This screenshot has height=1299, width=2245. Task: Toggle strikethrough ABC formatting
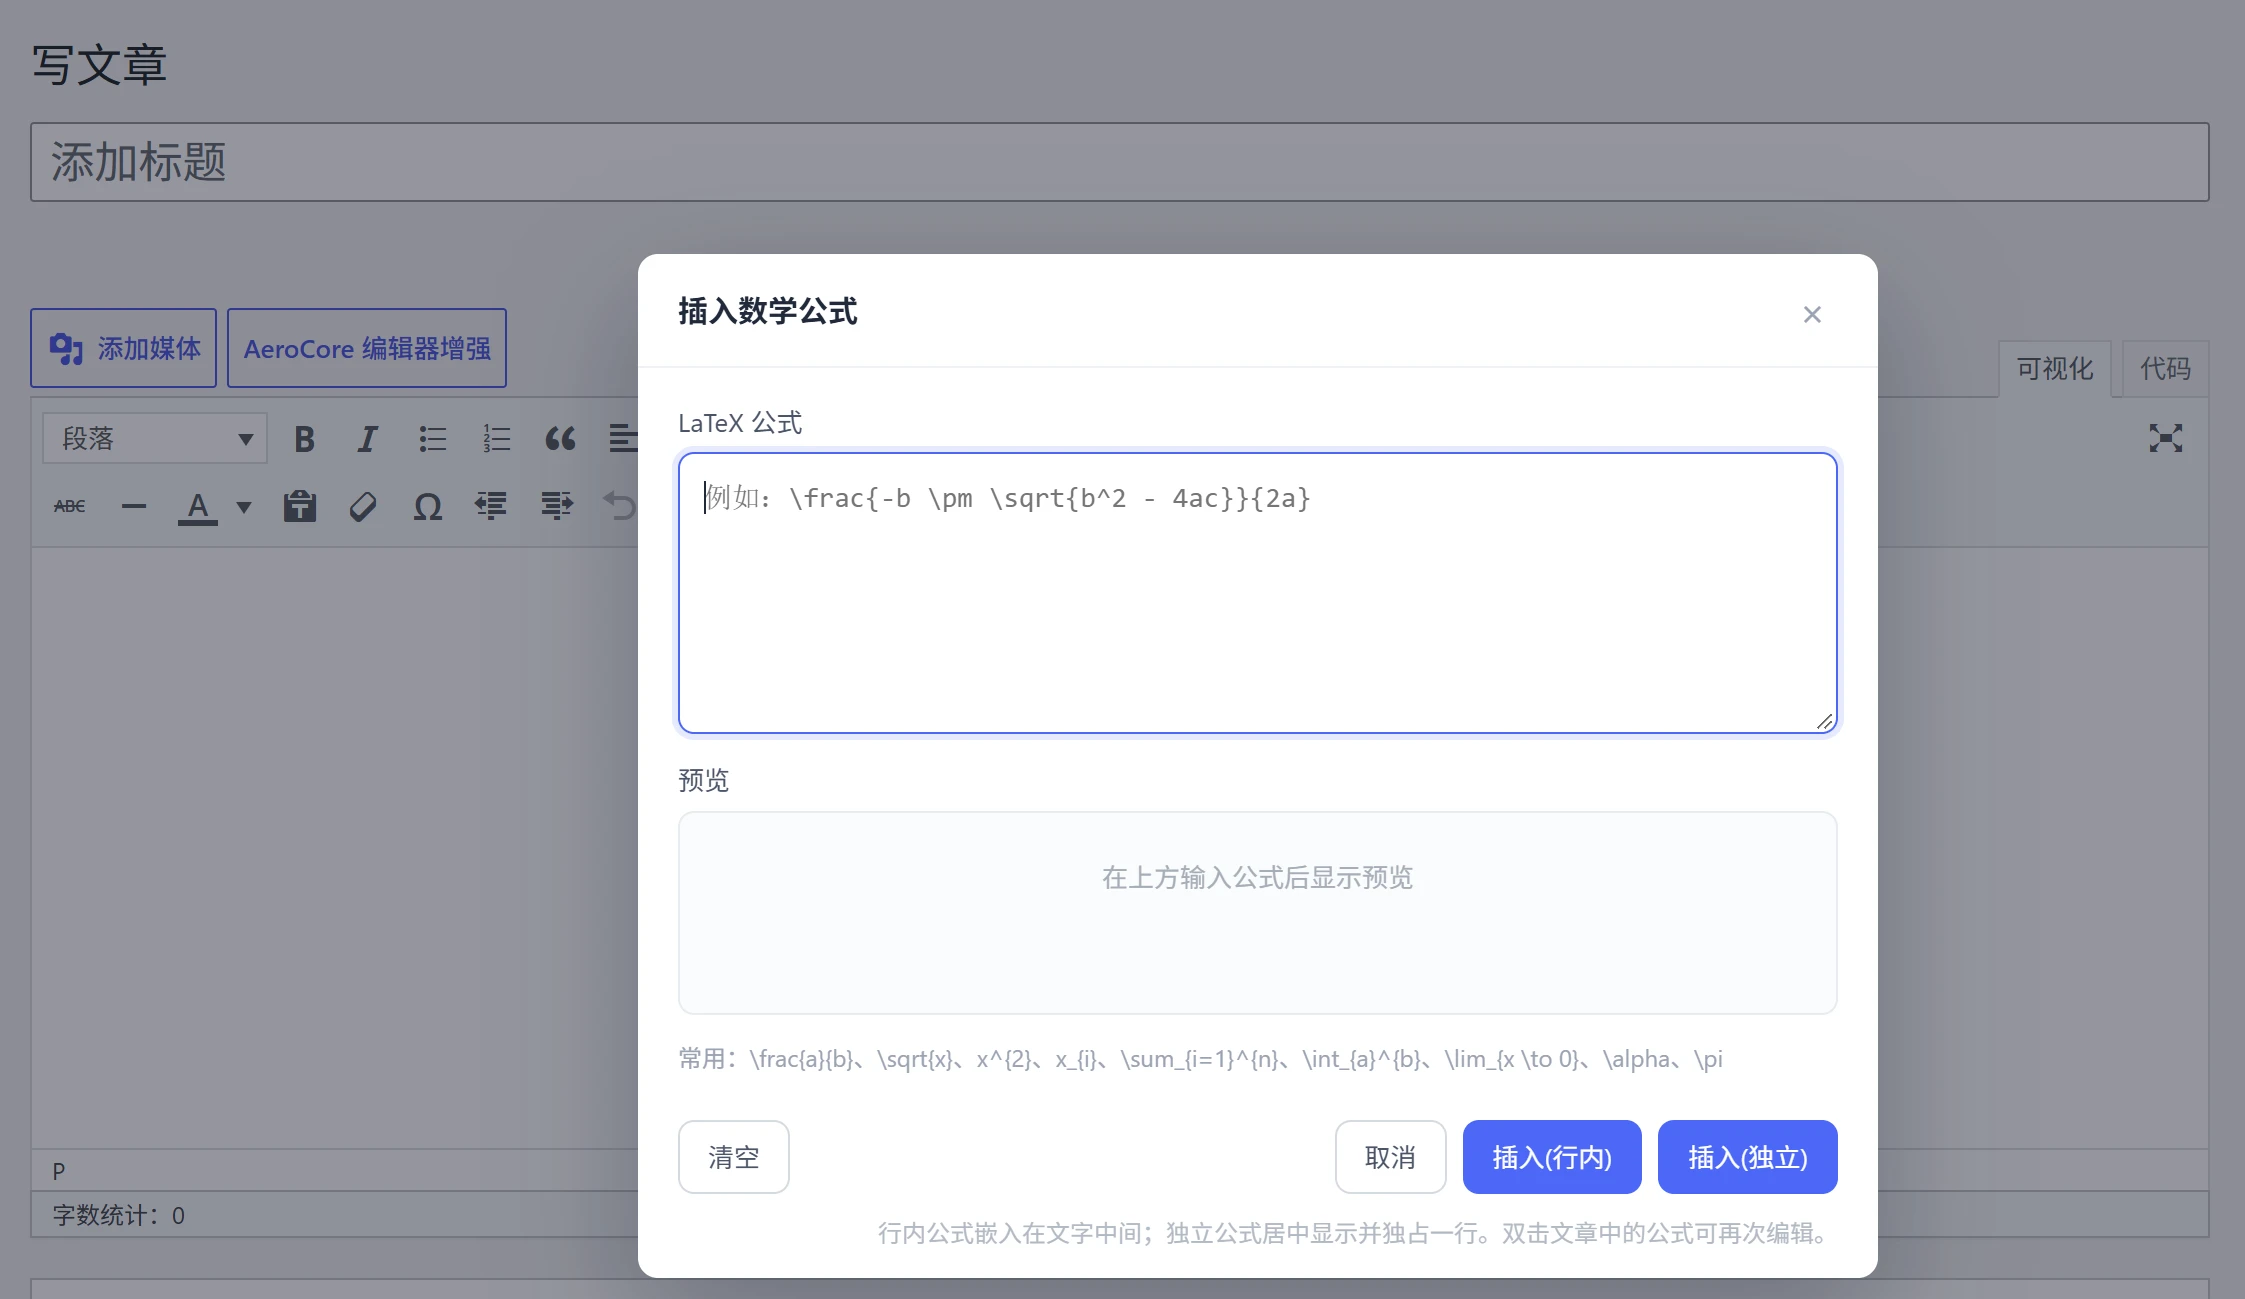[70, 507]
